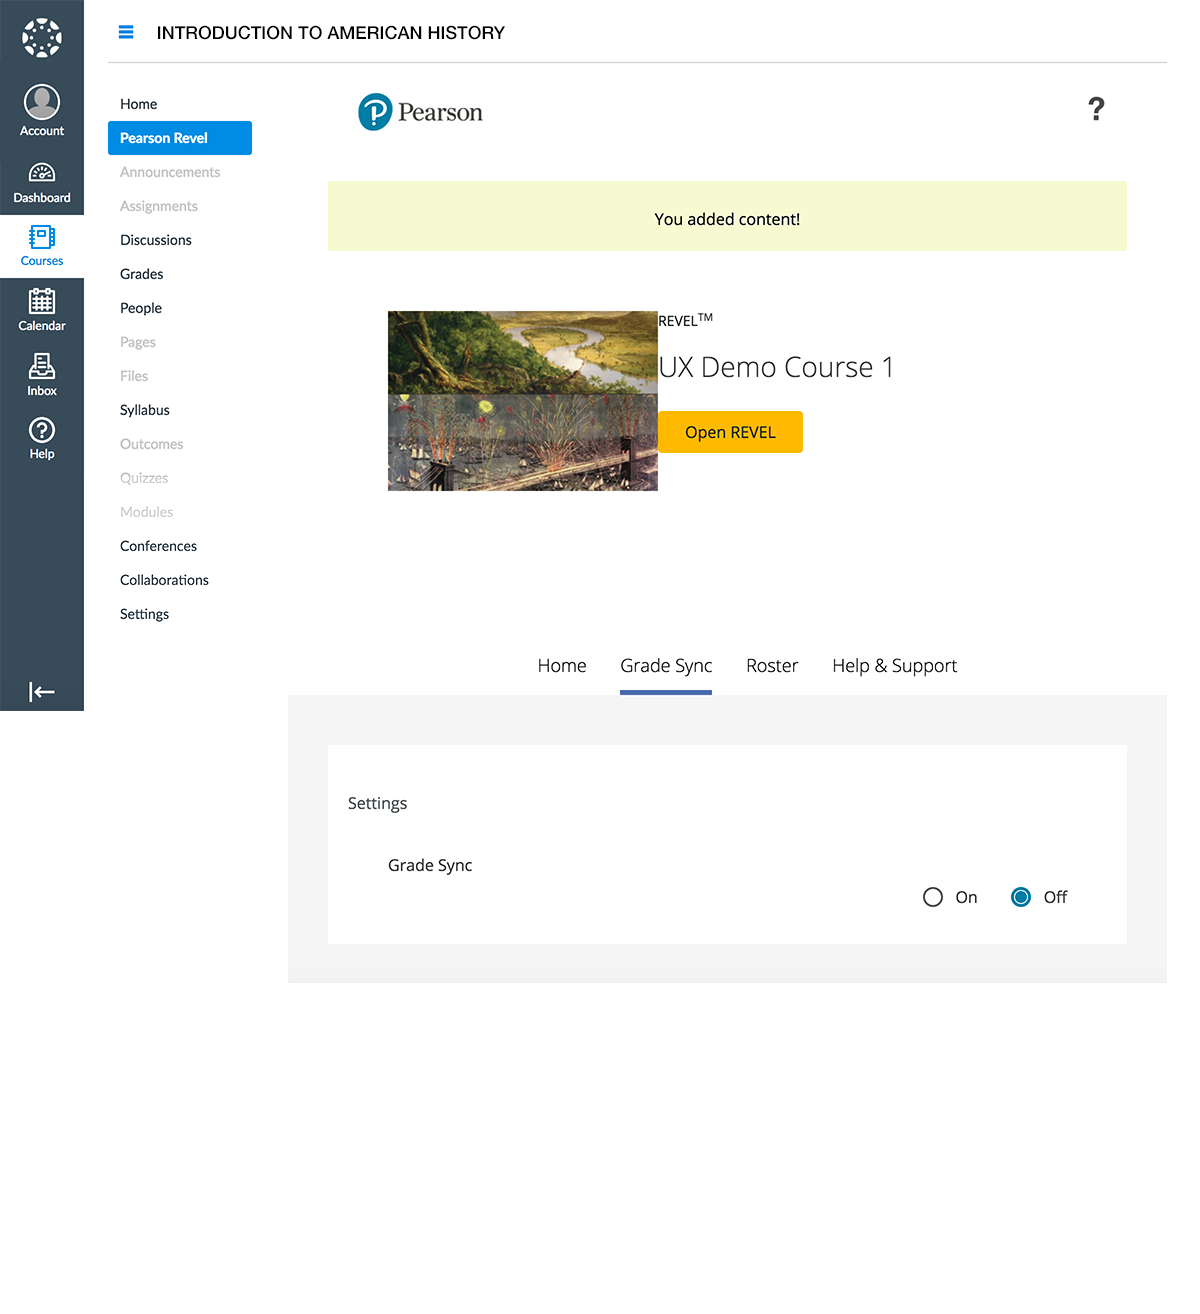The width and height of the screenshot is (1200, 1314).
Task: Open Grades in course menu
Action: click(142, 274)
